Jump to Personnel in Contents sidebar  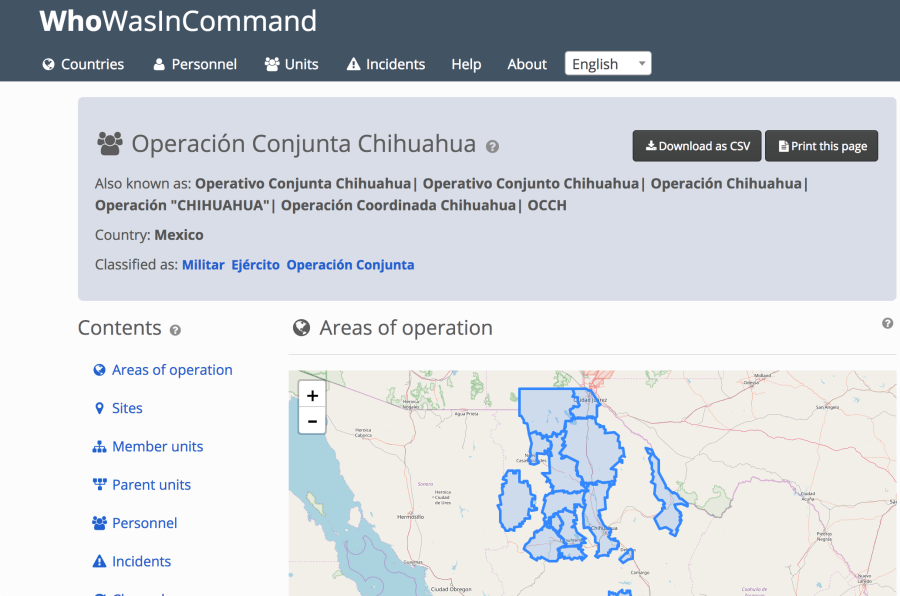(144, 523)
